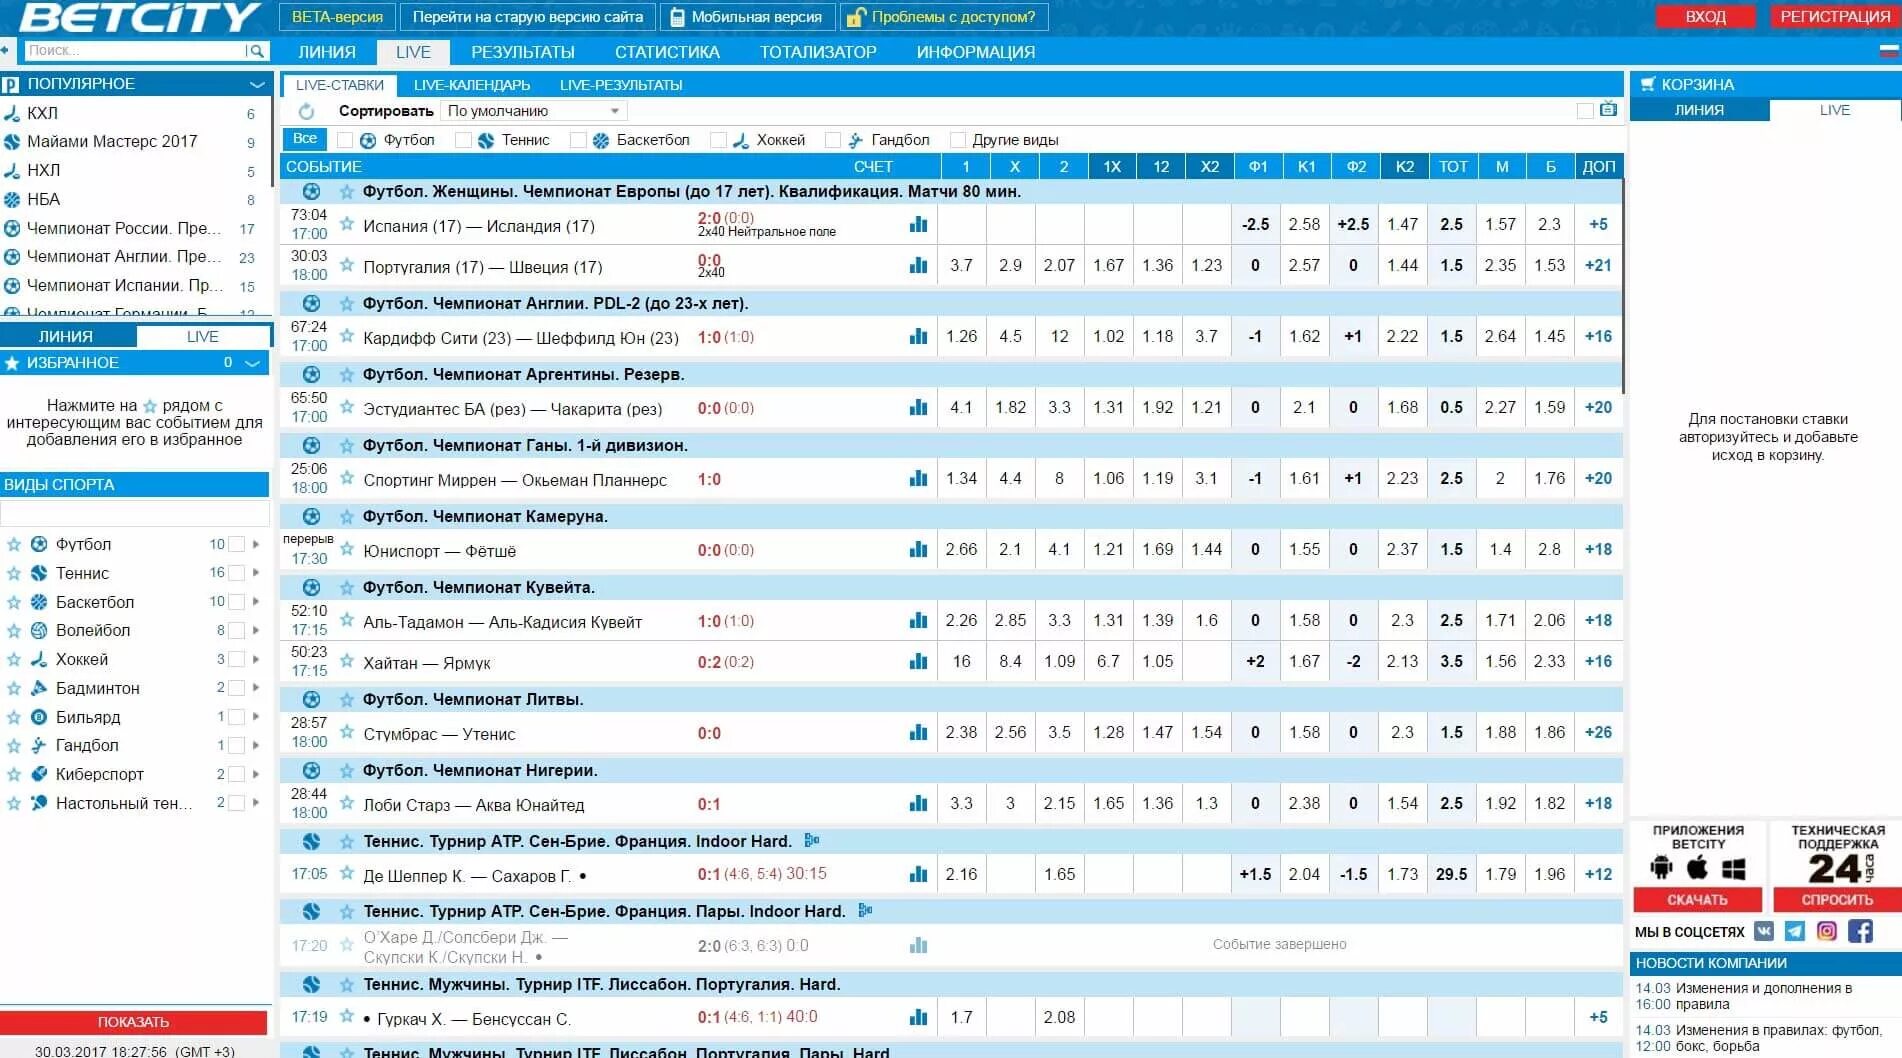Expand Гандбол arrow in sports list
1902x1058 pixels.
click(256, 745)
